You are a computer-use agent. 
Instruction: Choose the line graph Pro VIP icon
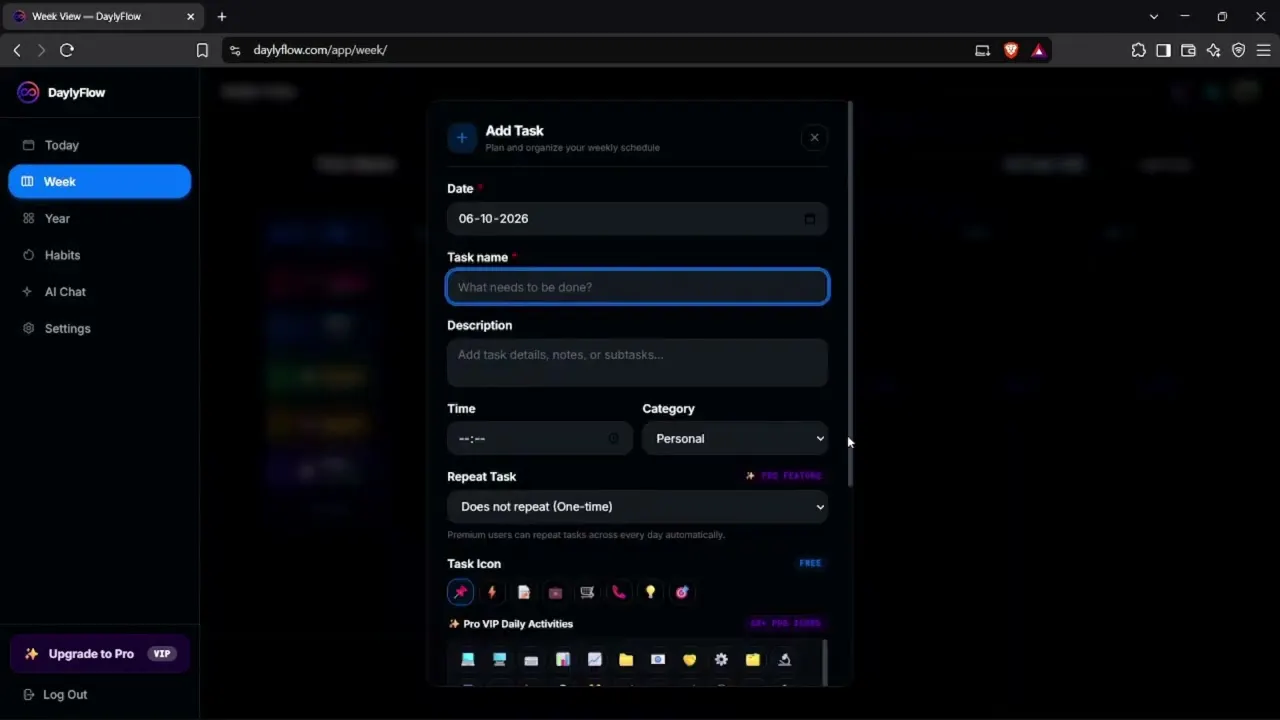click(x=595, y=660)
